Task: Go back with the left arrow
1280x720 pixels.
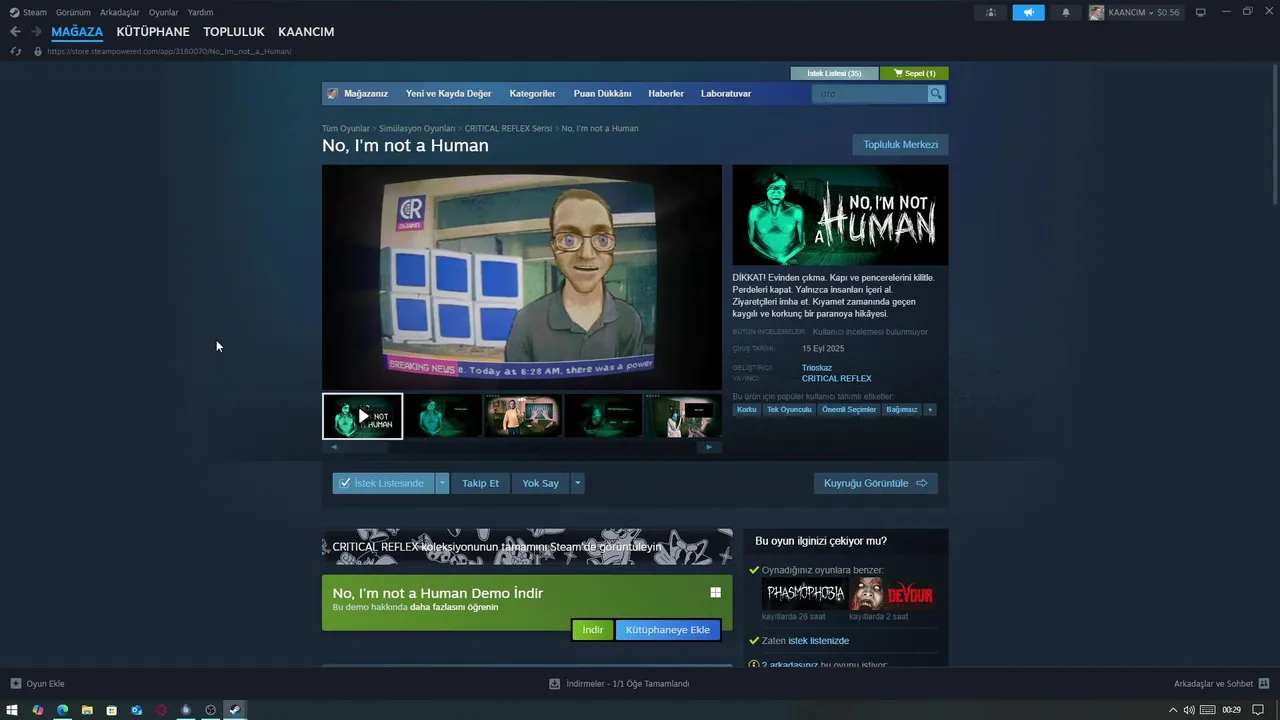Action: (15, 32)
